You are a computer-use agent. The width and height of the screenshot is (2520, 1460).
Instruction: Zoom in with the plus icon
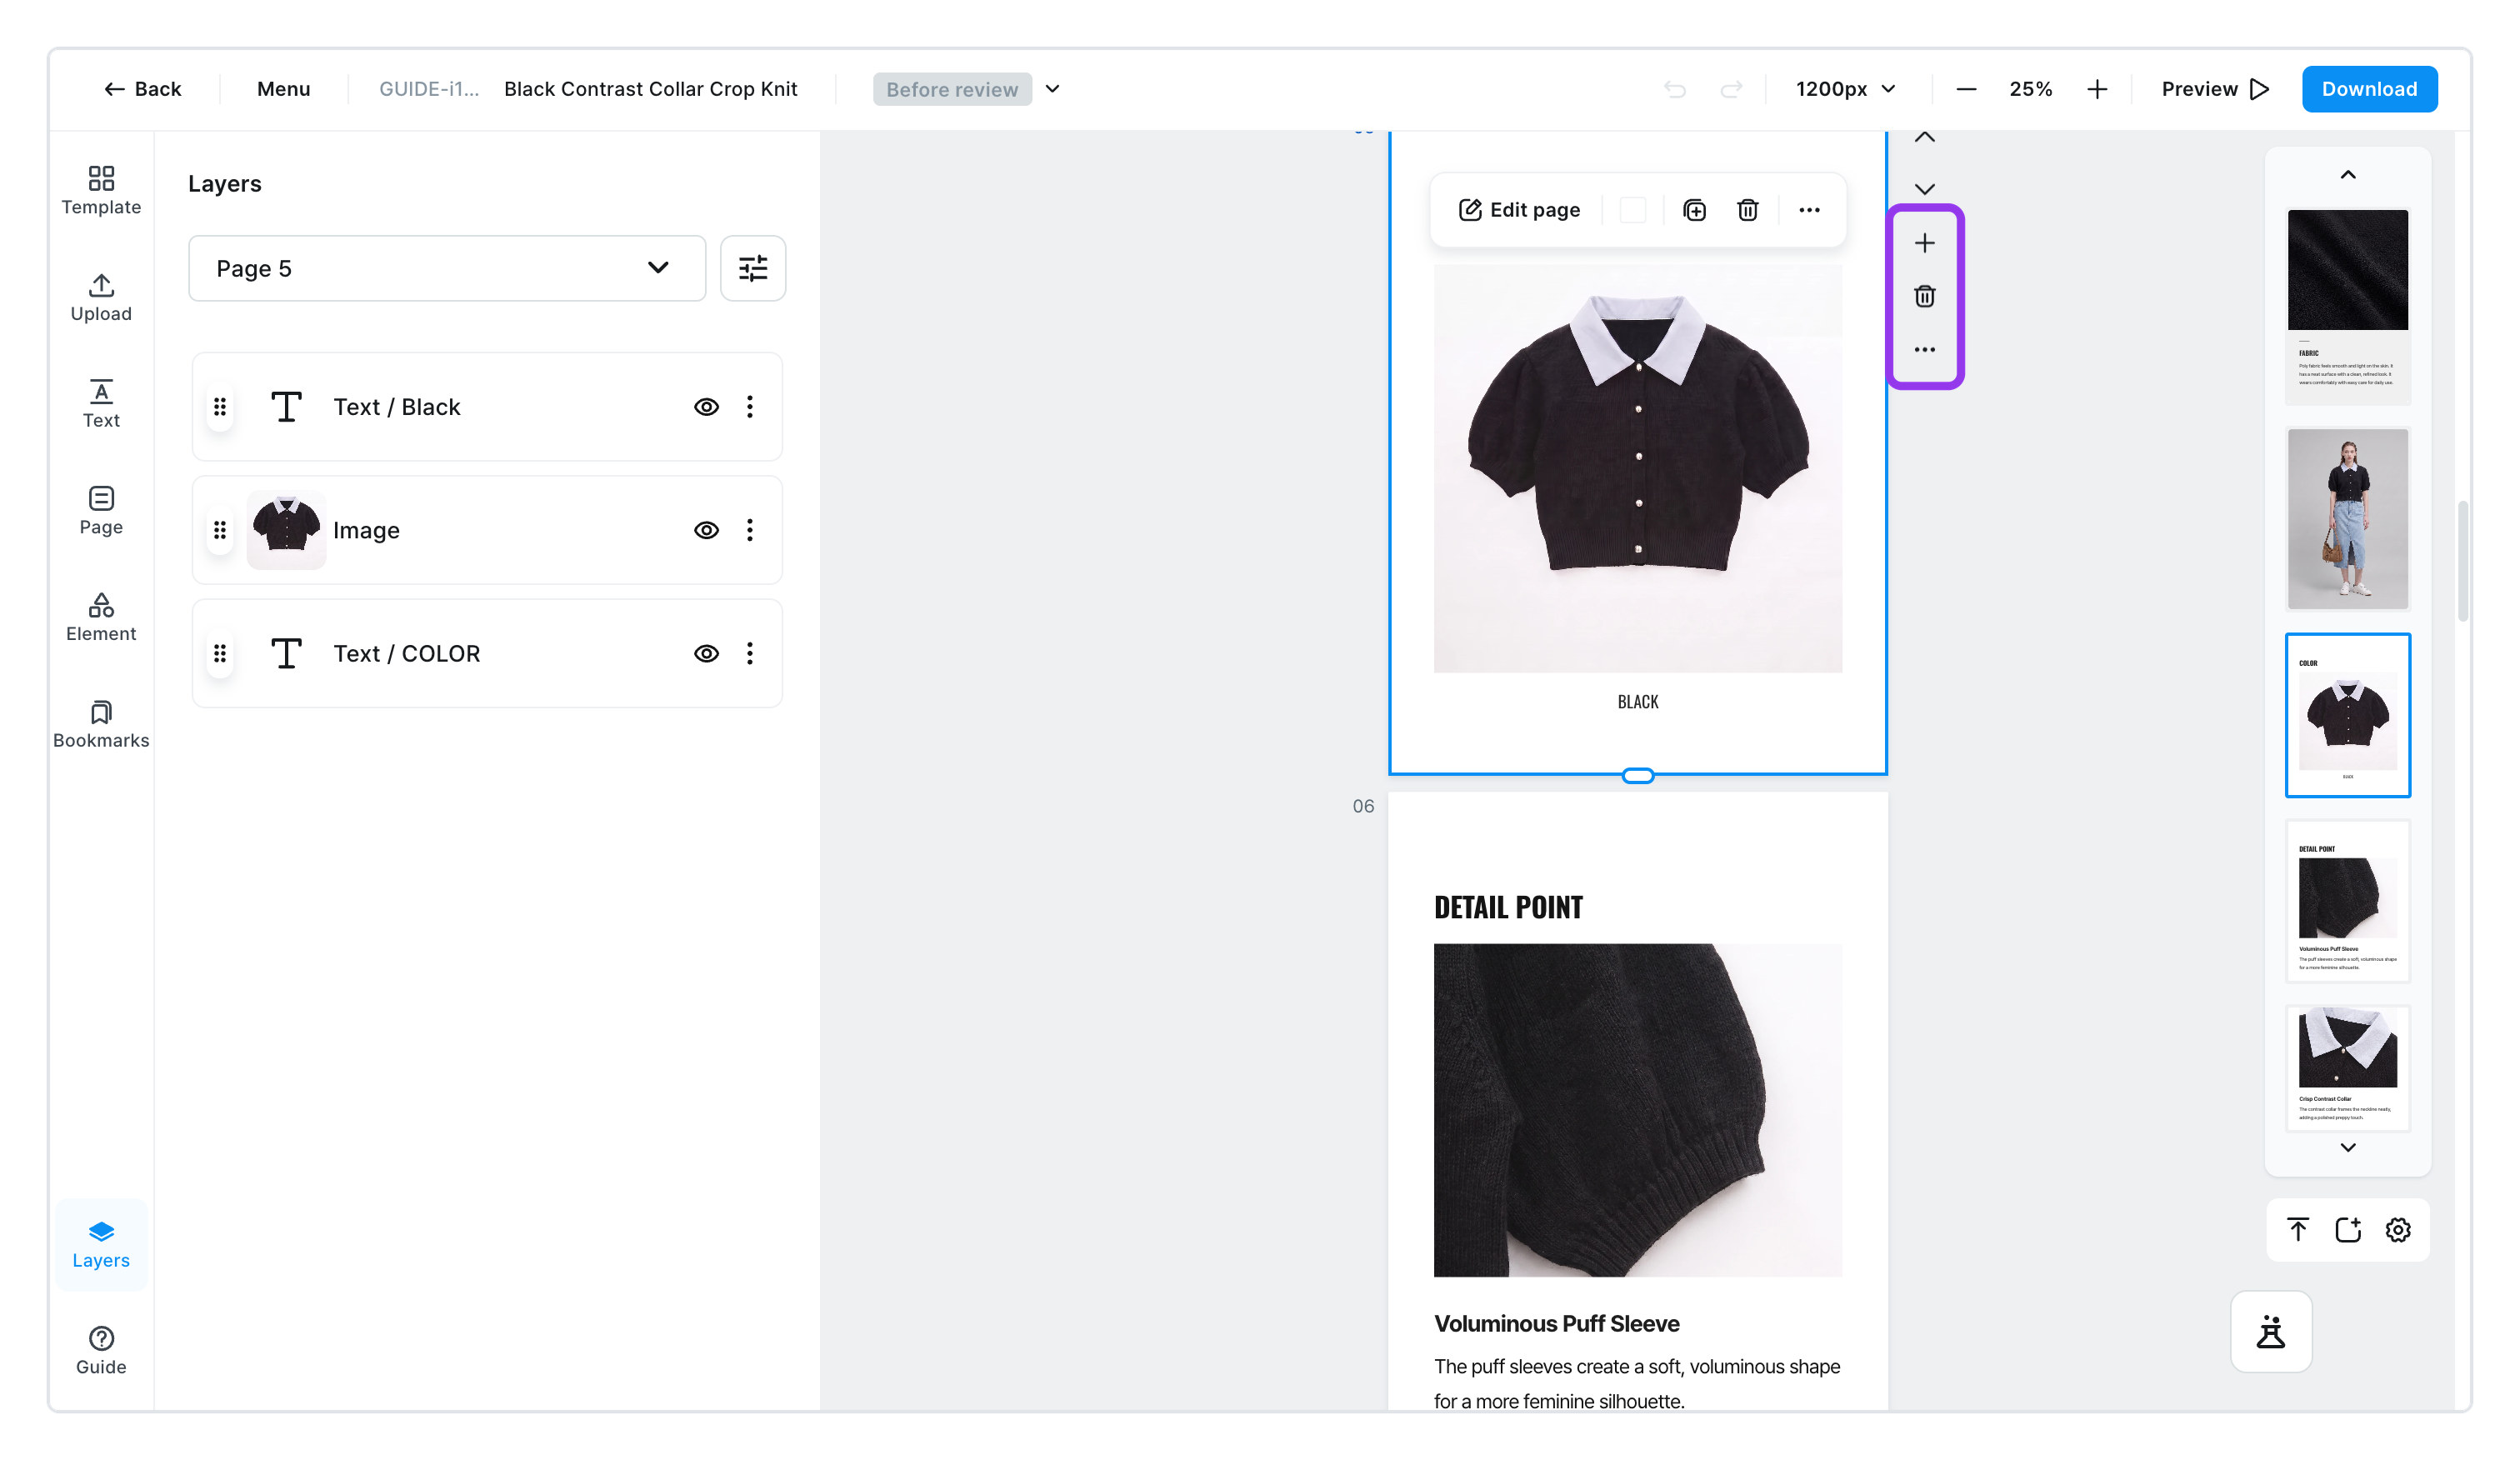pos(2097,89)
